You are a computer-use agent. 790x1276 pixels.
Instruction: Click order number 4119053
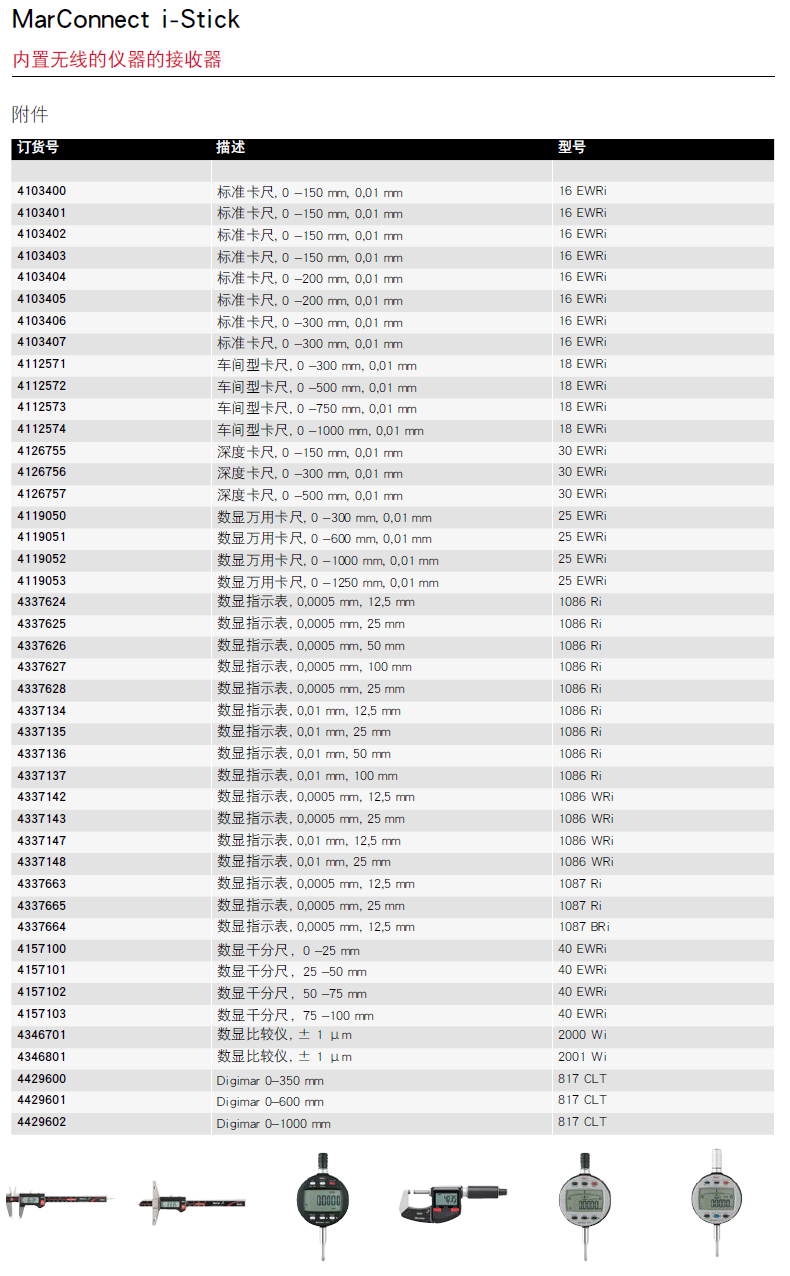[x=42, y=581]
